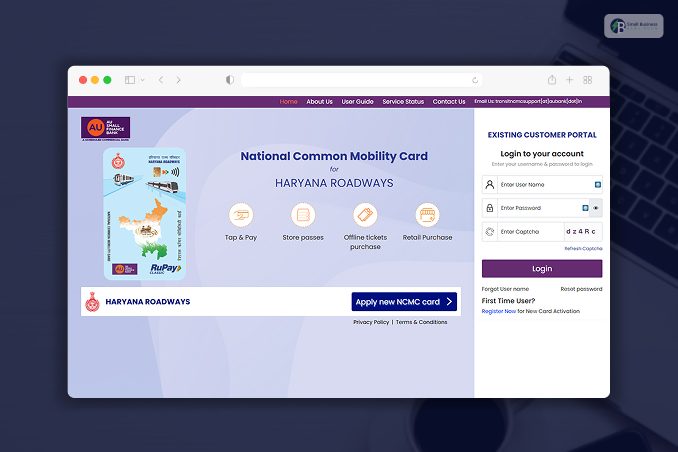Open the Contact Us menu item
The height and width of the screenshot is (452, 678).
(x=449, y=102)
